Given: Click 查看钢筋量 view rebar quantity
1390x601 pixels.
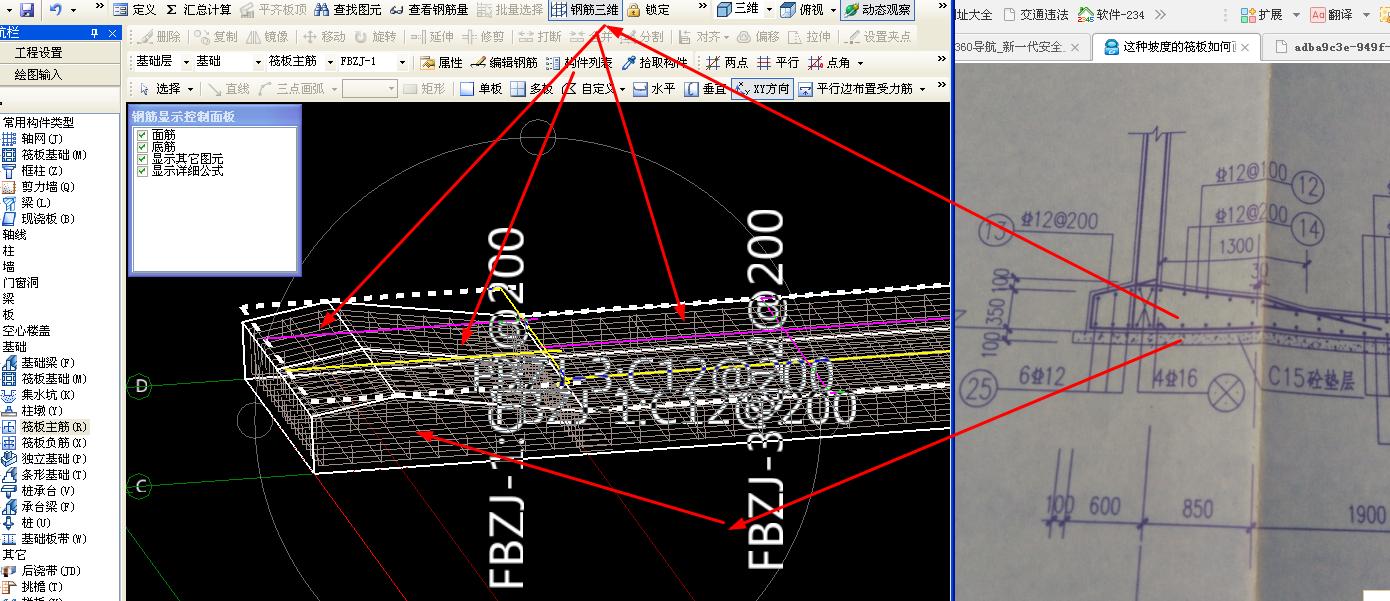Looking at the screenshot, I should [x=429, y=10].
